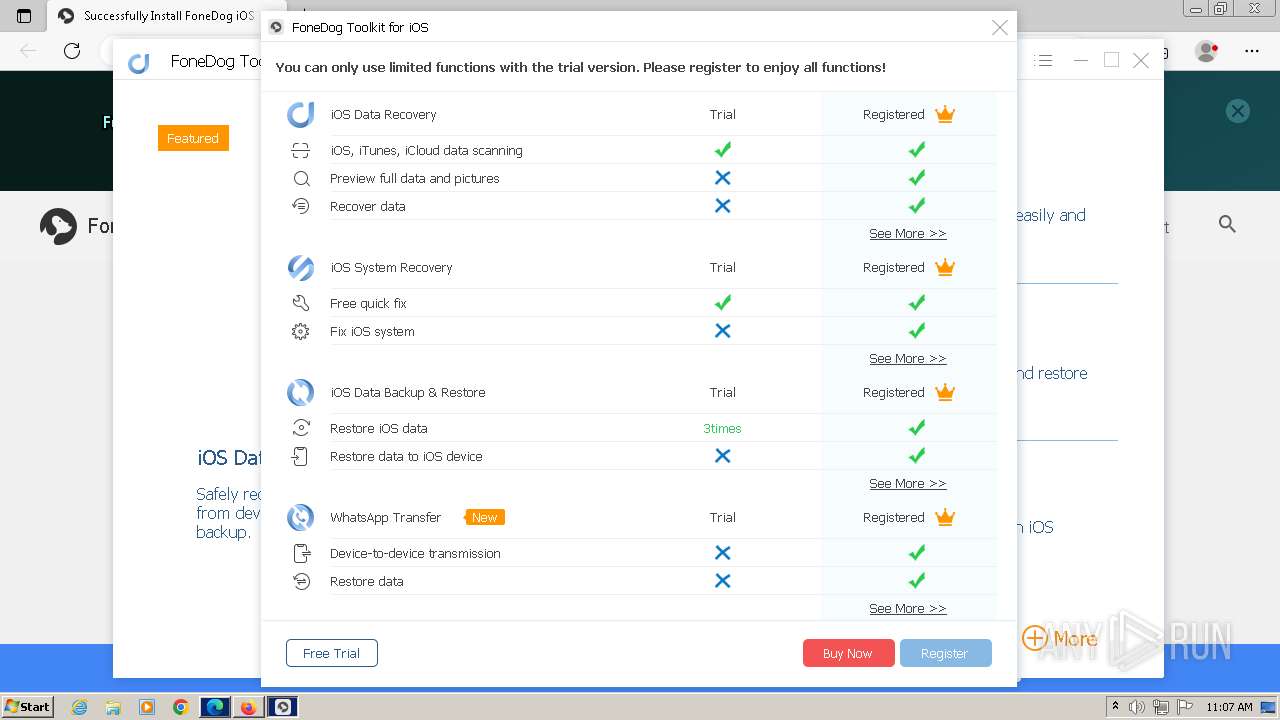
Task: Click the Free quick fix wrench icon
Action: (300, 304)
